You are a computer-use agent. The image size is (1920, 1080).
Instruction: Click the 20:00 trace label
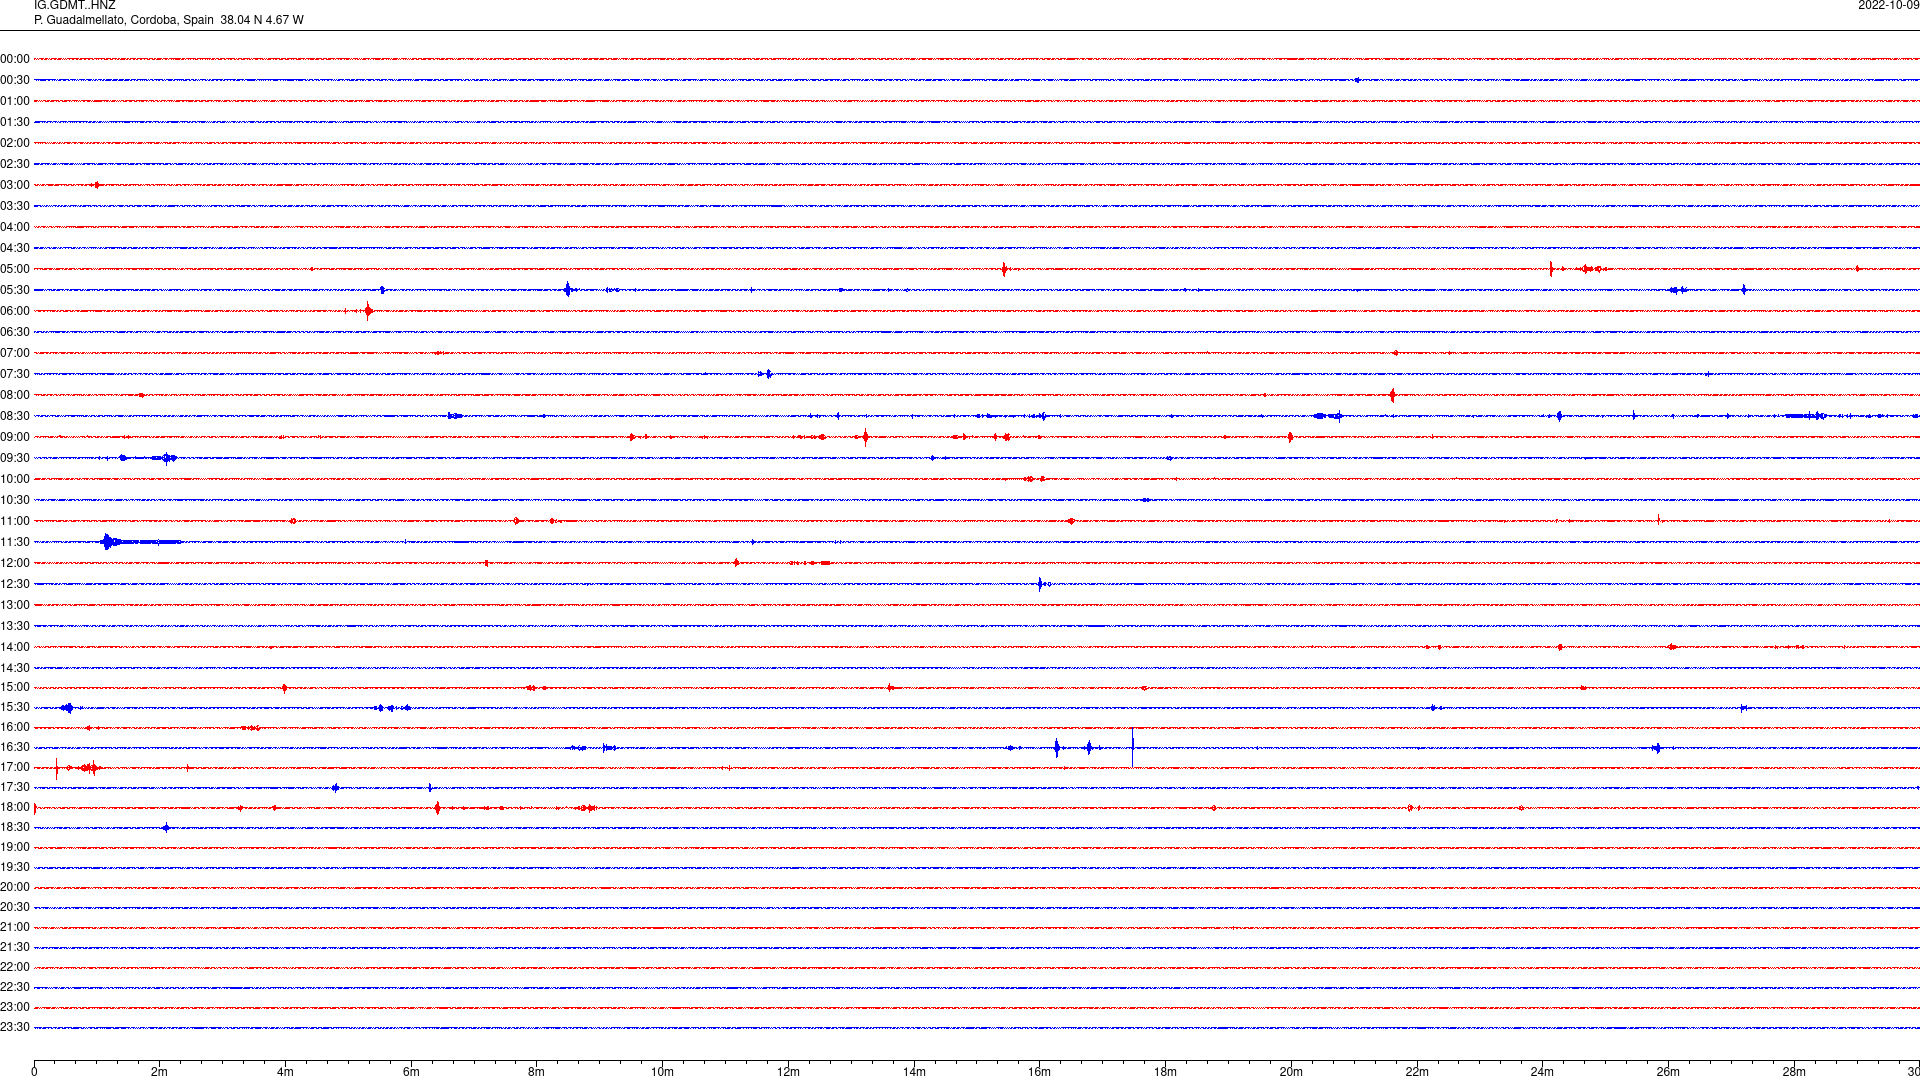coord(15,887)
